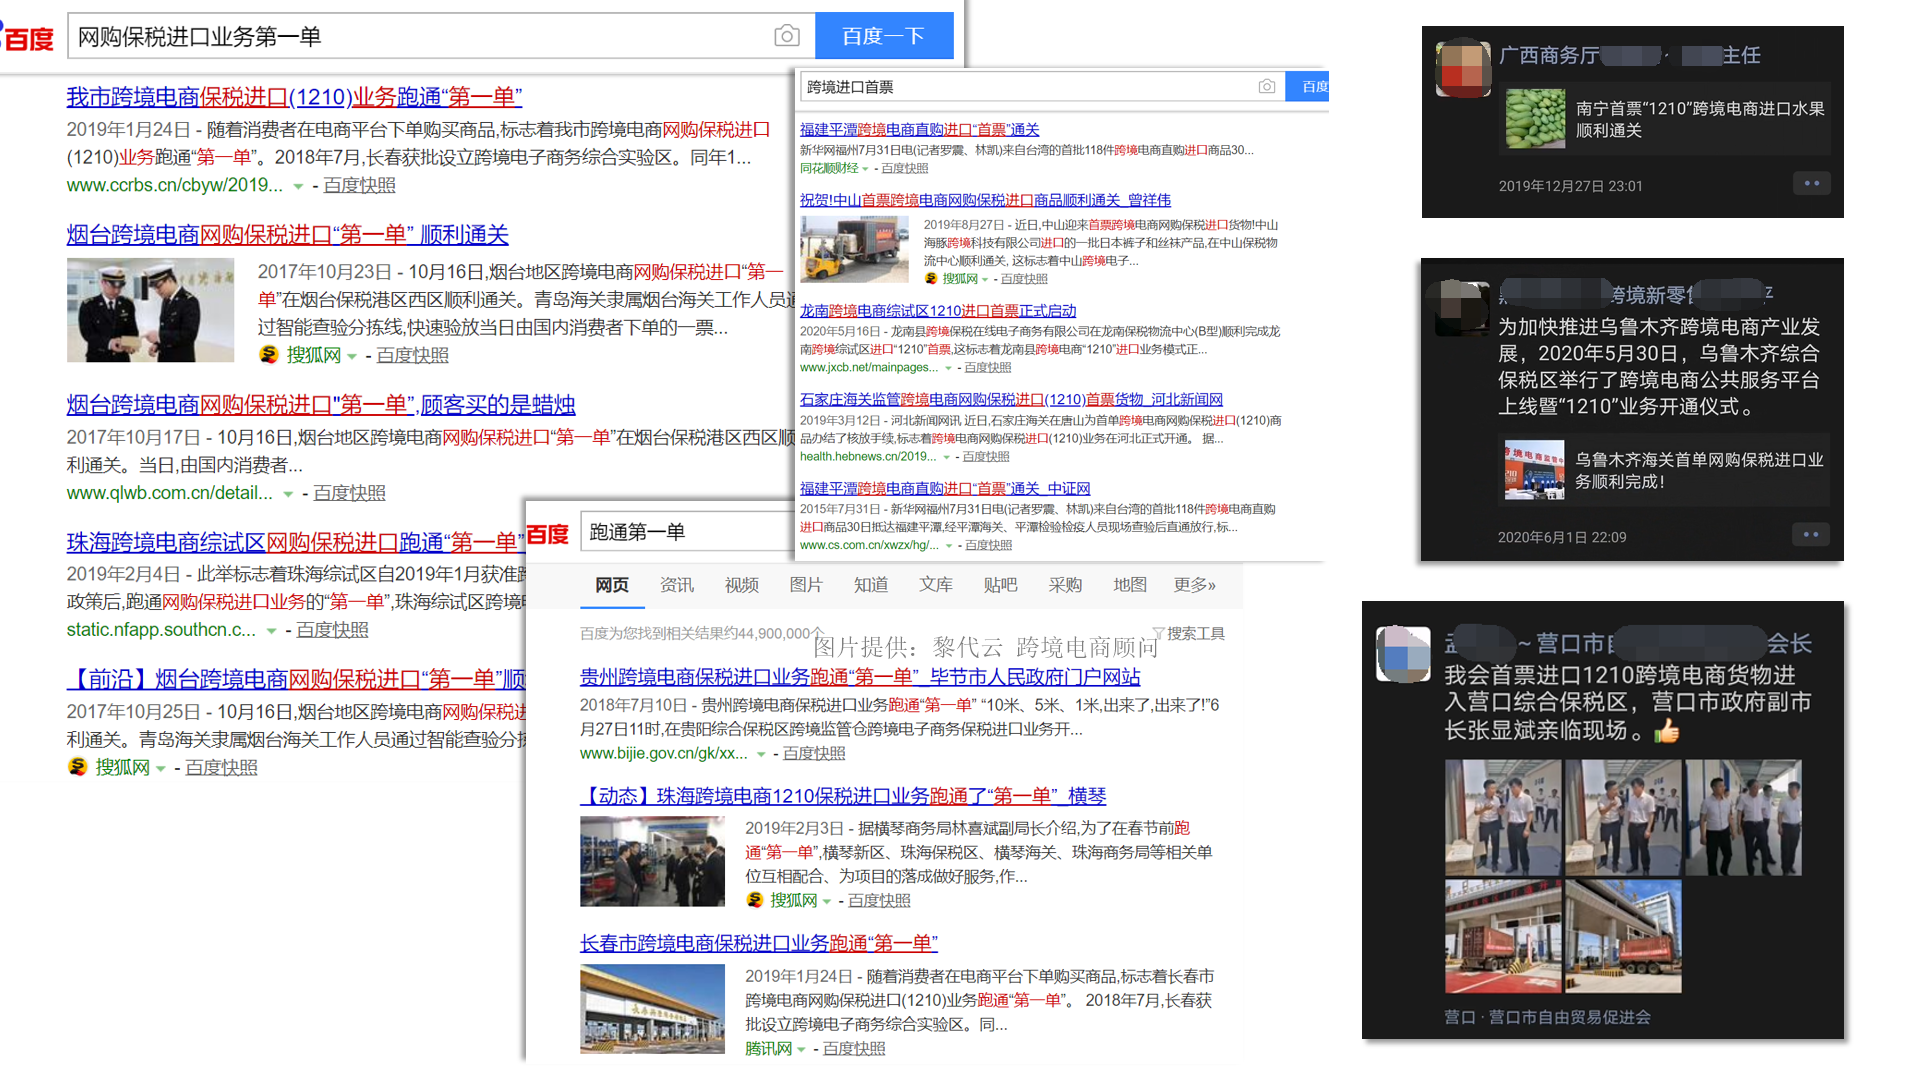Click the camera icon in the 跨境进口首票 search box
1920x1080 pixels.
1267,87
